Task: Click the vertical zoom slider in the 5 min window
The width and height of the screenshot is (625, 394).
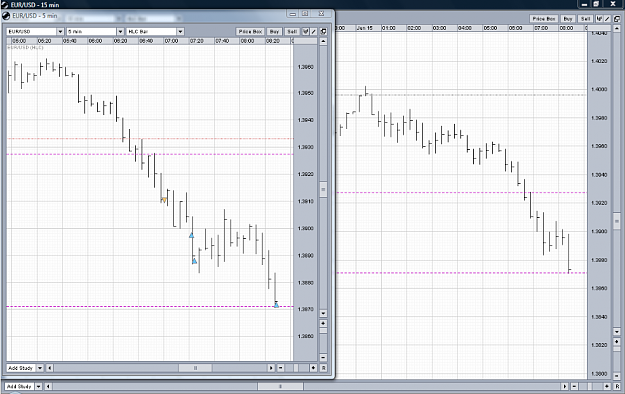Action: coord(323,331)
